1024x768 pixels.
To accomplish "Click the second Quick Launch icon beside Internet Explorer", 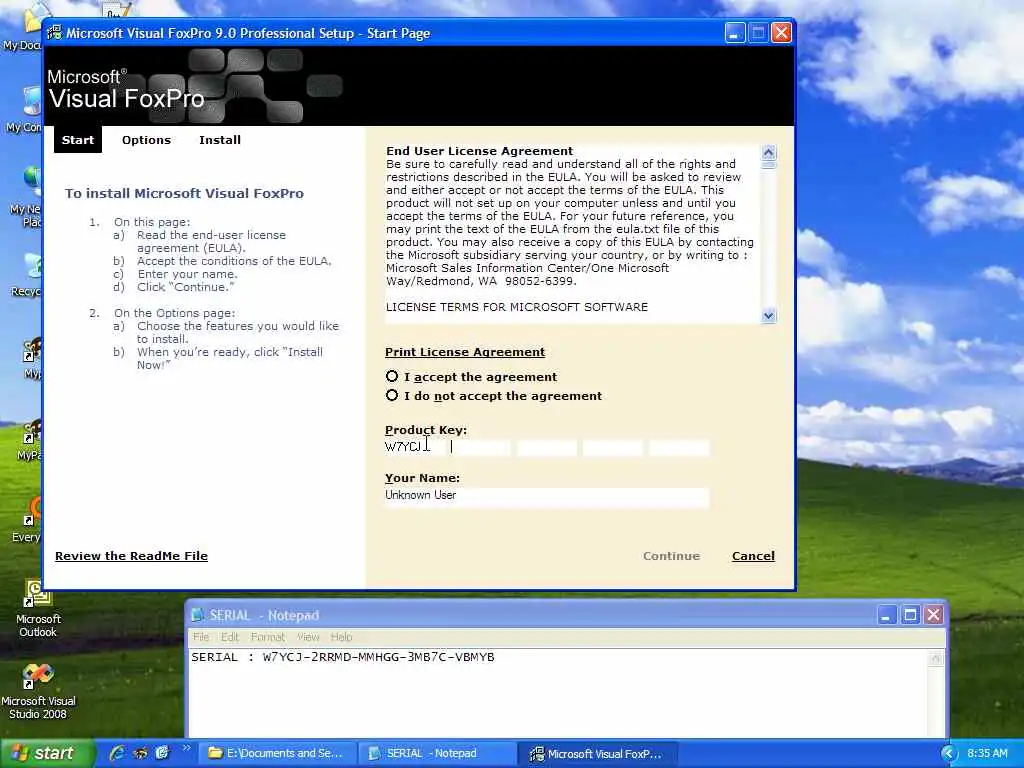I will [x=140, y=753].
